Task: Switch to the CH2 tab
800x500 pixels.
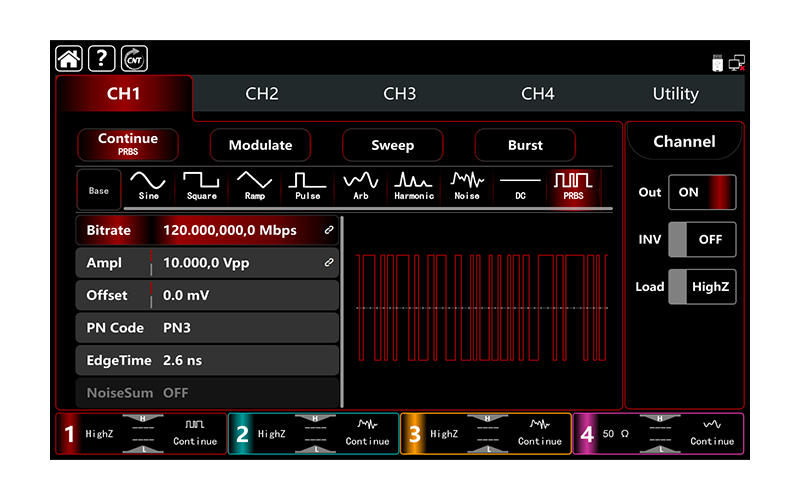Action: click(x=262, y=94)
